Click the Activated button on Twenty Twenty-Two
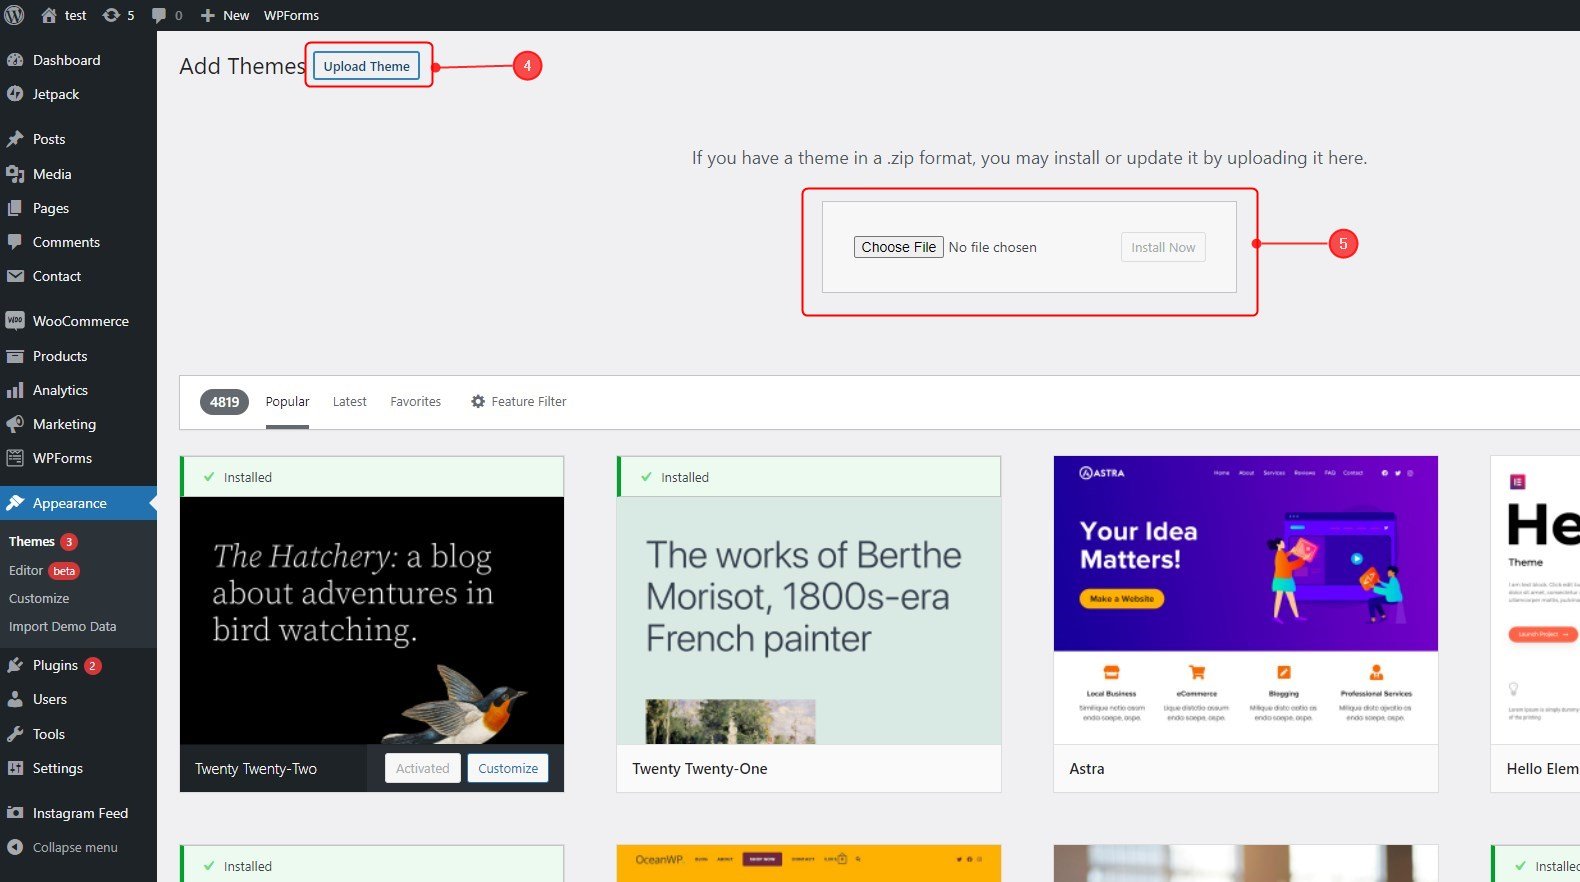The width and height of the screenshot is (1580, 882). click(x=422, y=768)
